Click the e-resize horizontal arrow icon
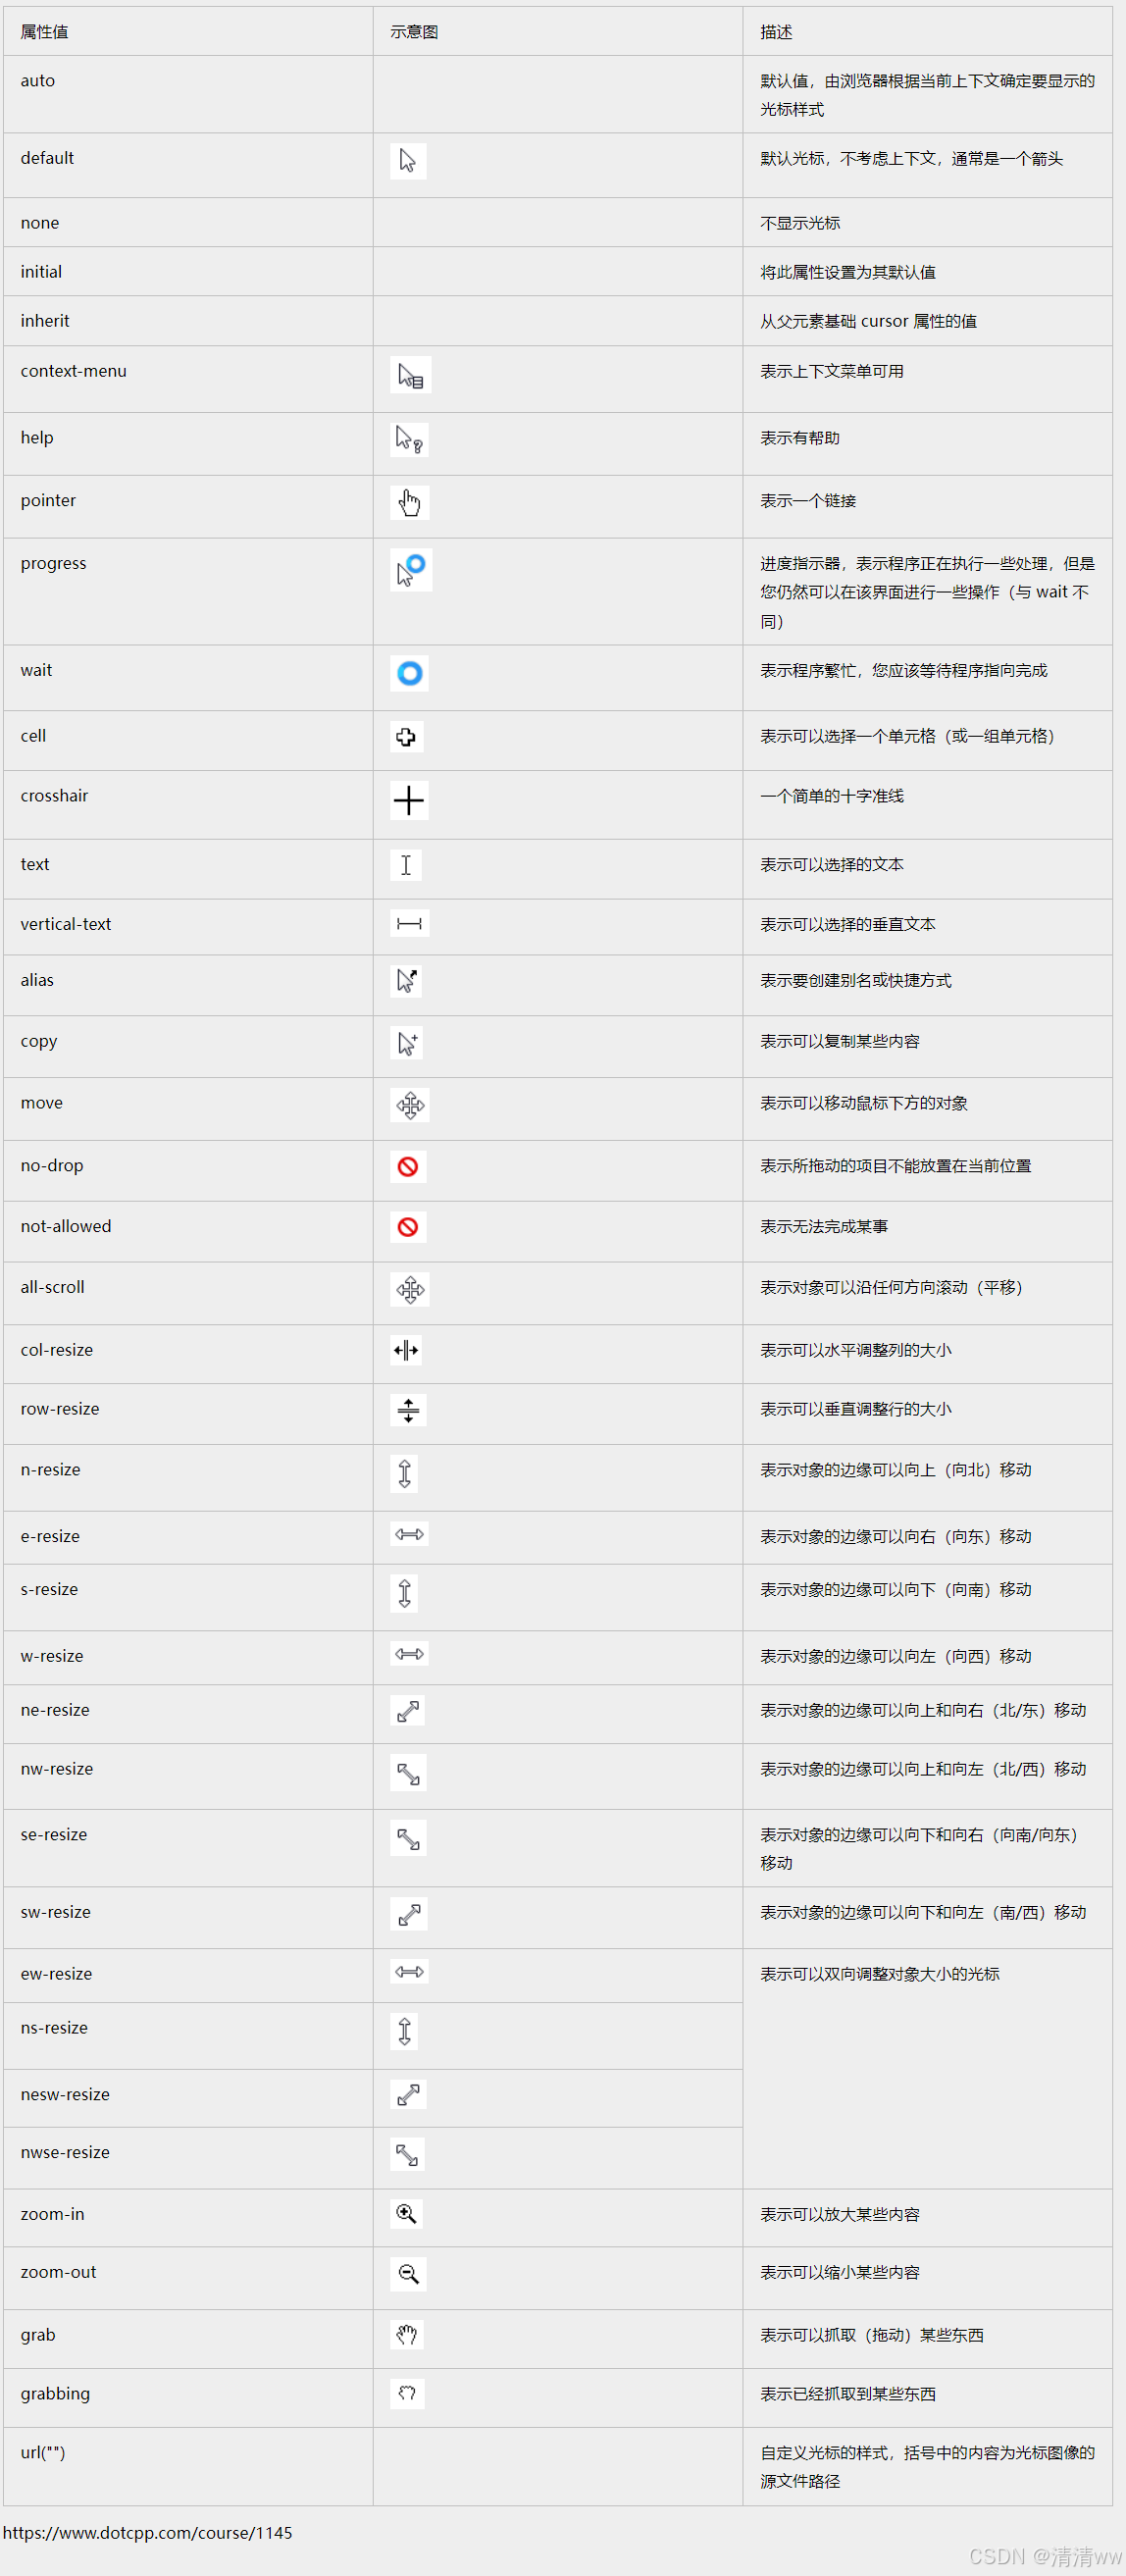Image resolution: width=1126 pixels, height=2576 pixels. (409, 1534)
